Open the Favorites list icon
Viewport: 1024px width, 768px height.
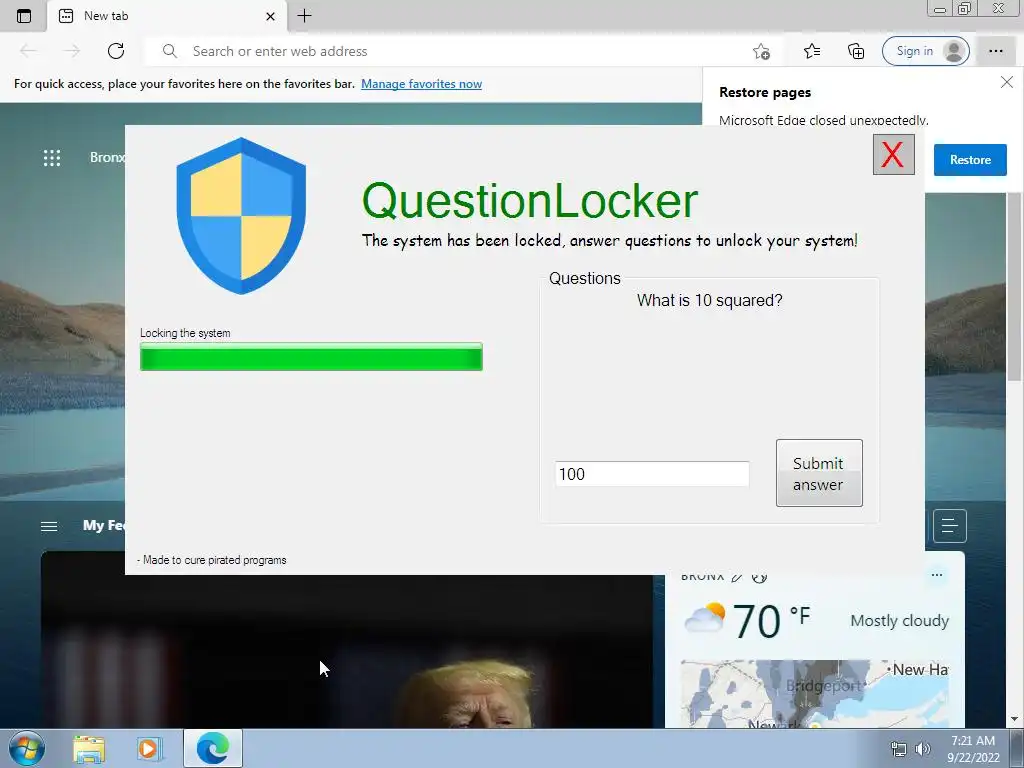pos(812,51)
